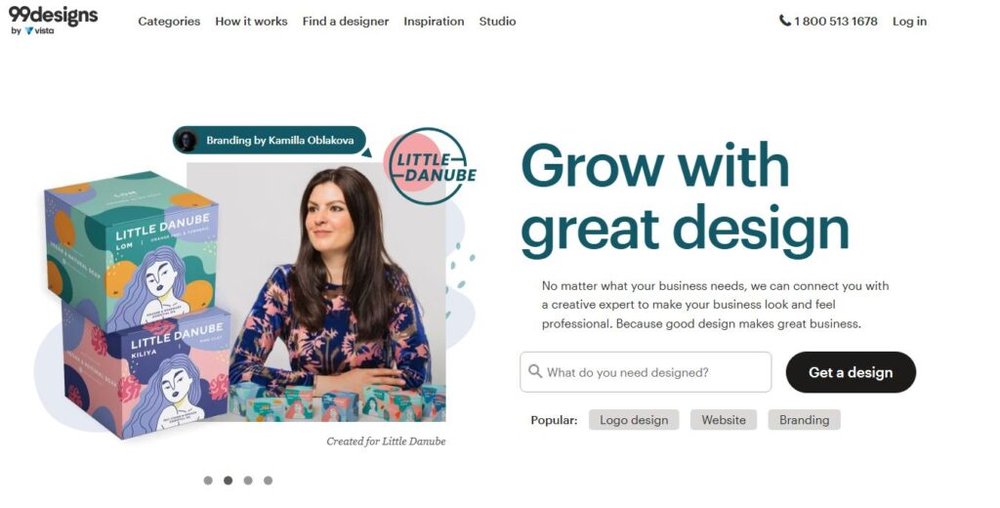Open the Studio link
1000x508 pixels.
click(497, 21)
